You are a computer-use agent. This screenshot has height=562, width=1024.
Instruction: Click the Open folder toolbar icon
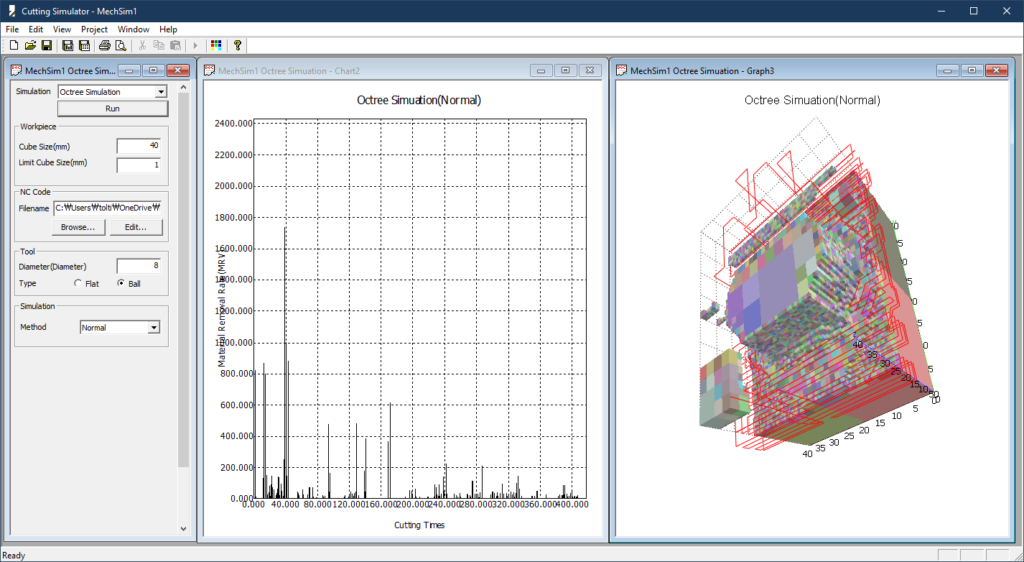pos(30,45)
